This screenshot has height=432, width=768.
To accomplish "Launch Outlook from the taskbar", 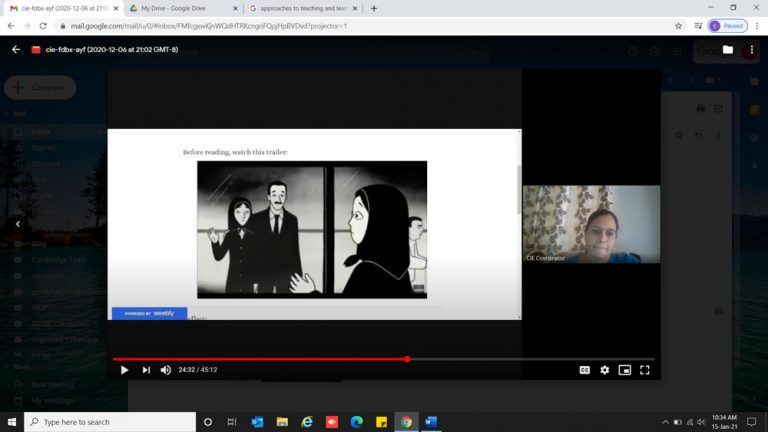I will [x=257, y=422].
